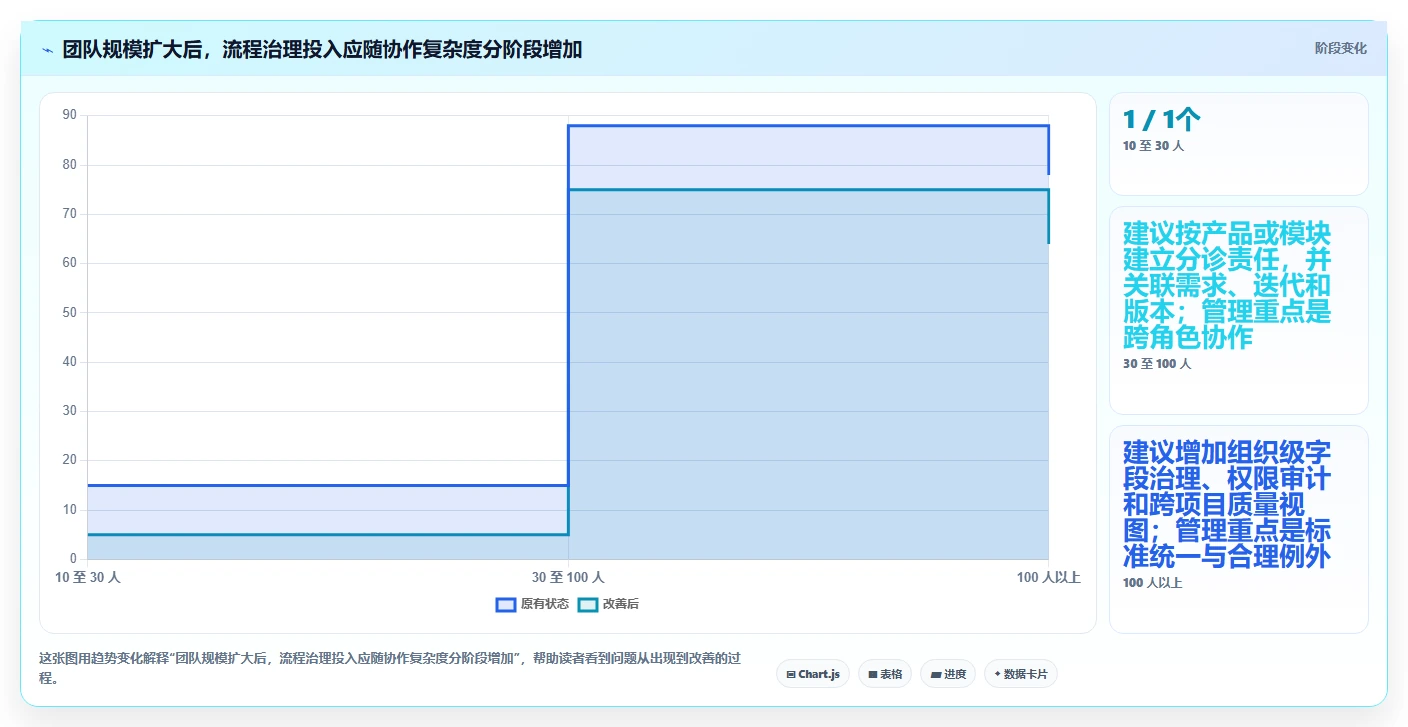Click the card text 建议按产品或模块建立分诊责任
The width and height of the screenshot is (1408, 727).
click(x=1228, y=285)
